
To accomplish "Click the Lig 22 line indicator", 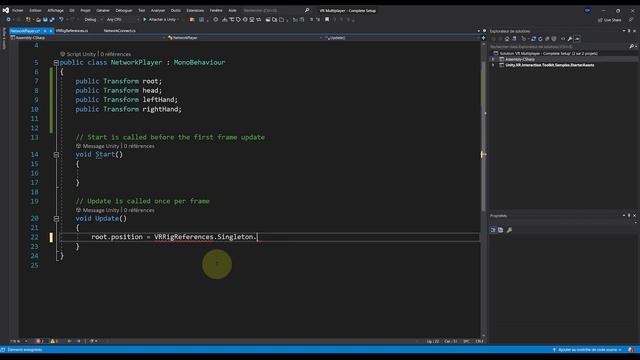I will point(433,341).
